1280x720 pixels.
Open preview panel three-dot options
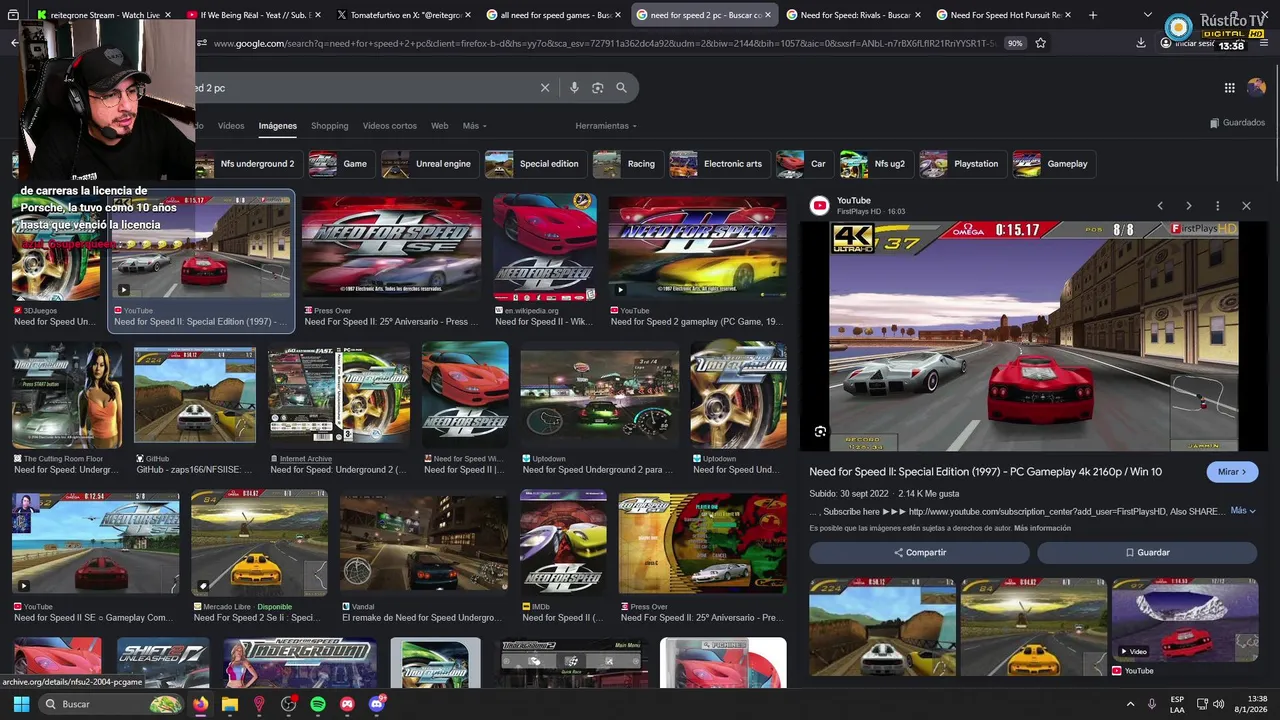pos(1217,206)
